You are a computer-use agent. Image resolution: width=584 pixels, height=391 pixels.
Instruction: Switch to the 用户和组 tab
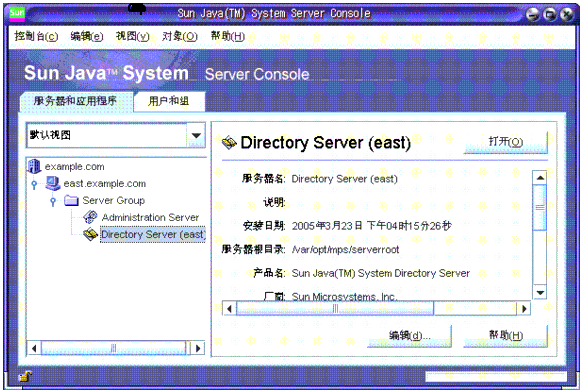point(169,101)
